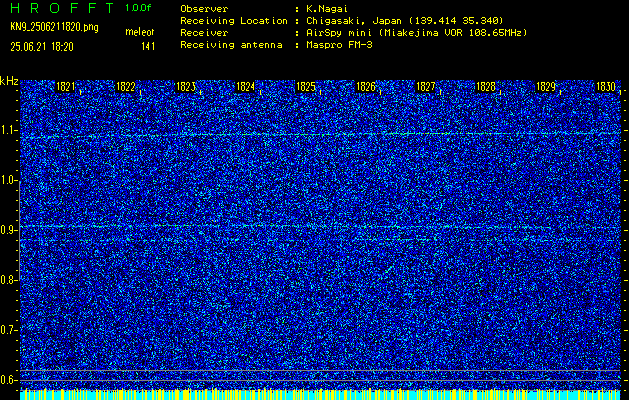Click the 1822 time marker label
The image size is (629, 400).
126,87
